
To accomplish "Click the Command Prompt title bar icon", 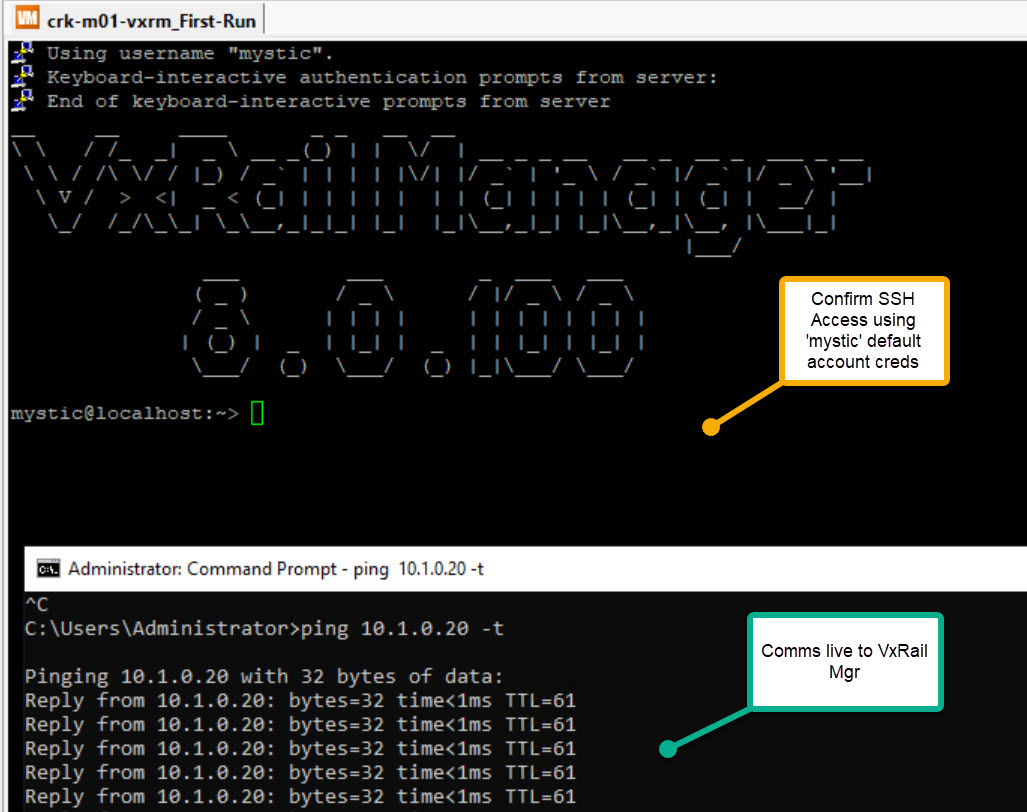I will pyautogui.click(x=47, y=569).
